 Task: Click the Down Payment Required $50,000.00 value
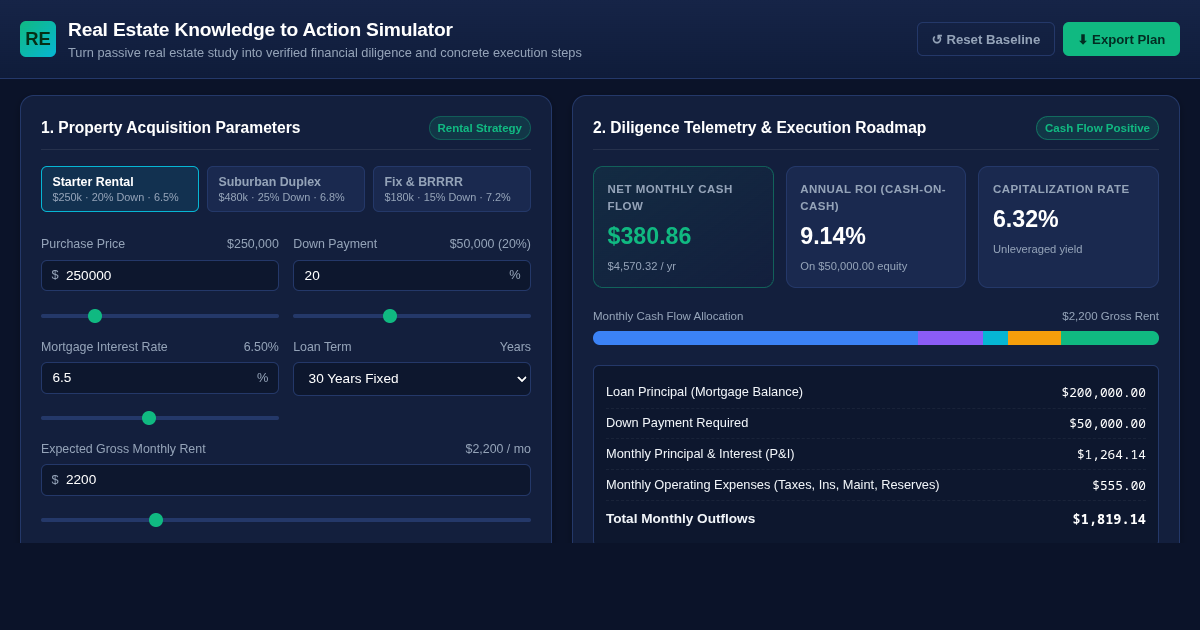pyautogui.click(x=1107, y=424)
